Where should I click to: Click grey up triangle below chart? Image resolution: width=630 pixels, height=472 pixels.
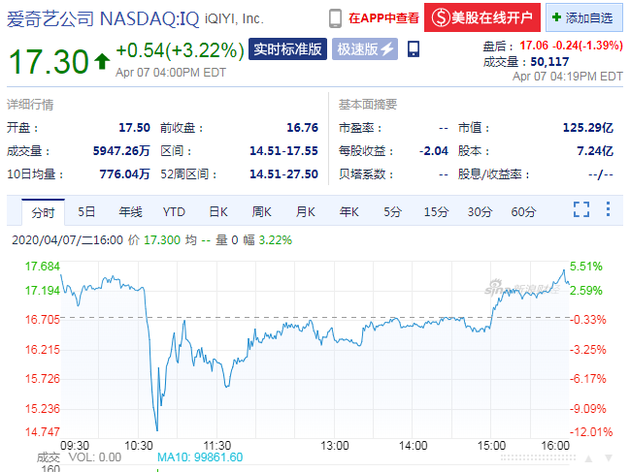[589, 458]
